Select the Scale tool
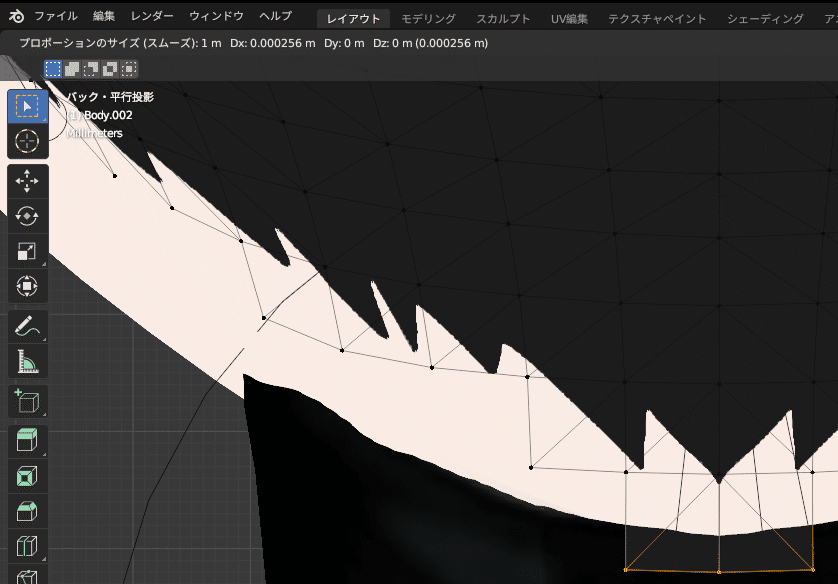838x584 pixels. point(27,251)
